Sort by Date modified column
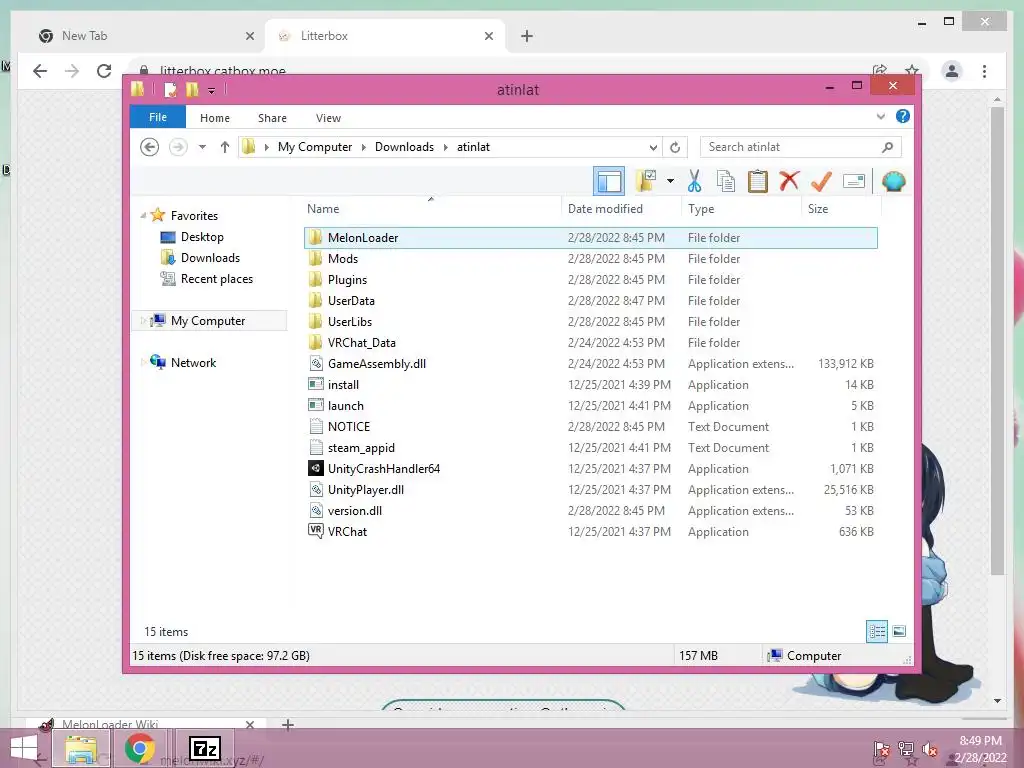 621,208
